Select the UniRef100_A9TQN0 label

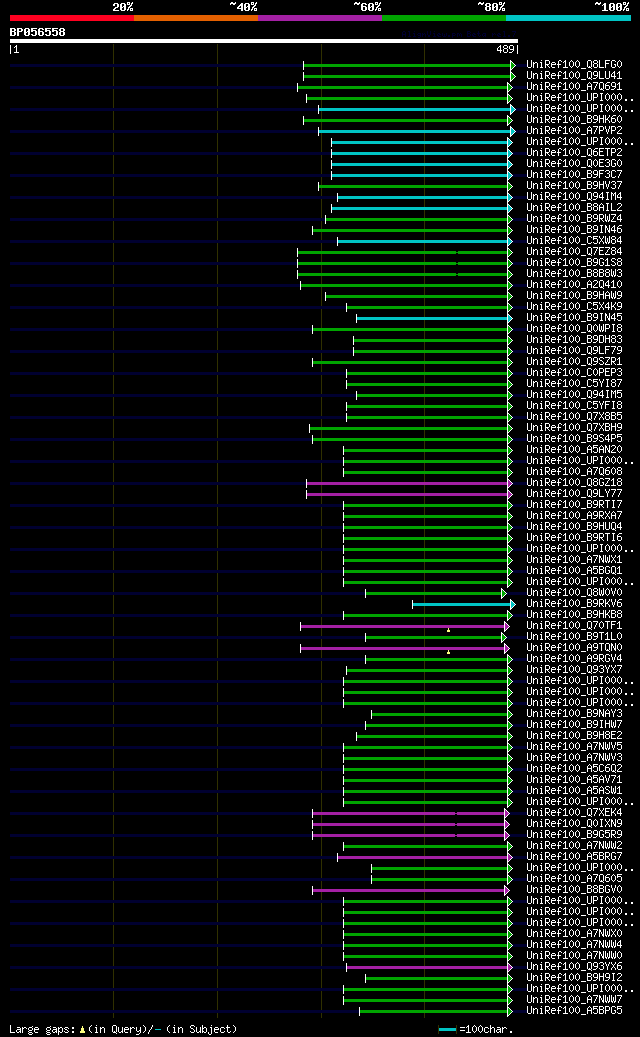[574, 647]
